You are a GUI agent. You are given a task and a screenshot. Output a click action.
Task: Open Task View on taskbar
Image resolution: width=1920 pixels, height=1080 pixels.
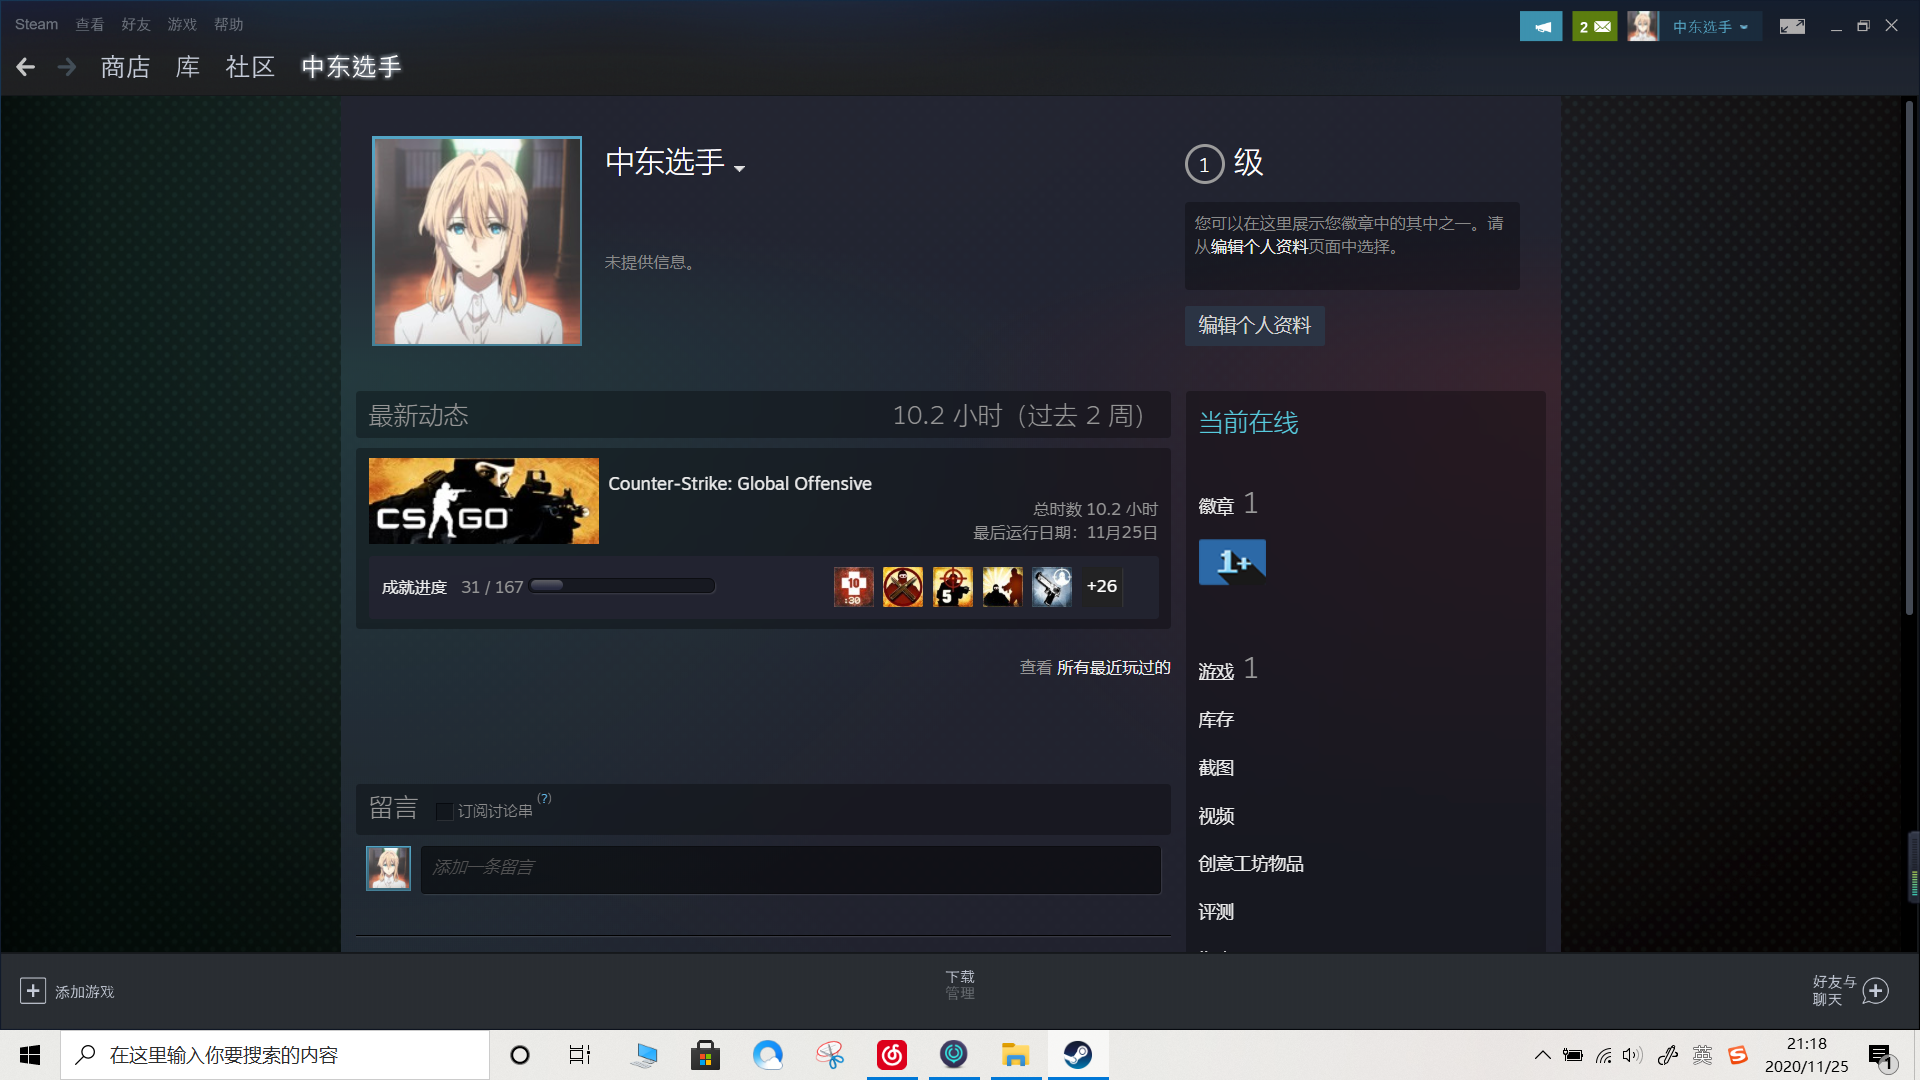click(580, 1055)
